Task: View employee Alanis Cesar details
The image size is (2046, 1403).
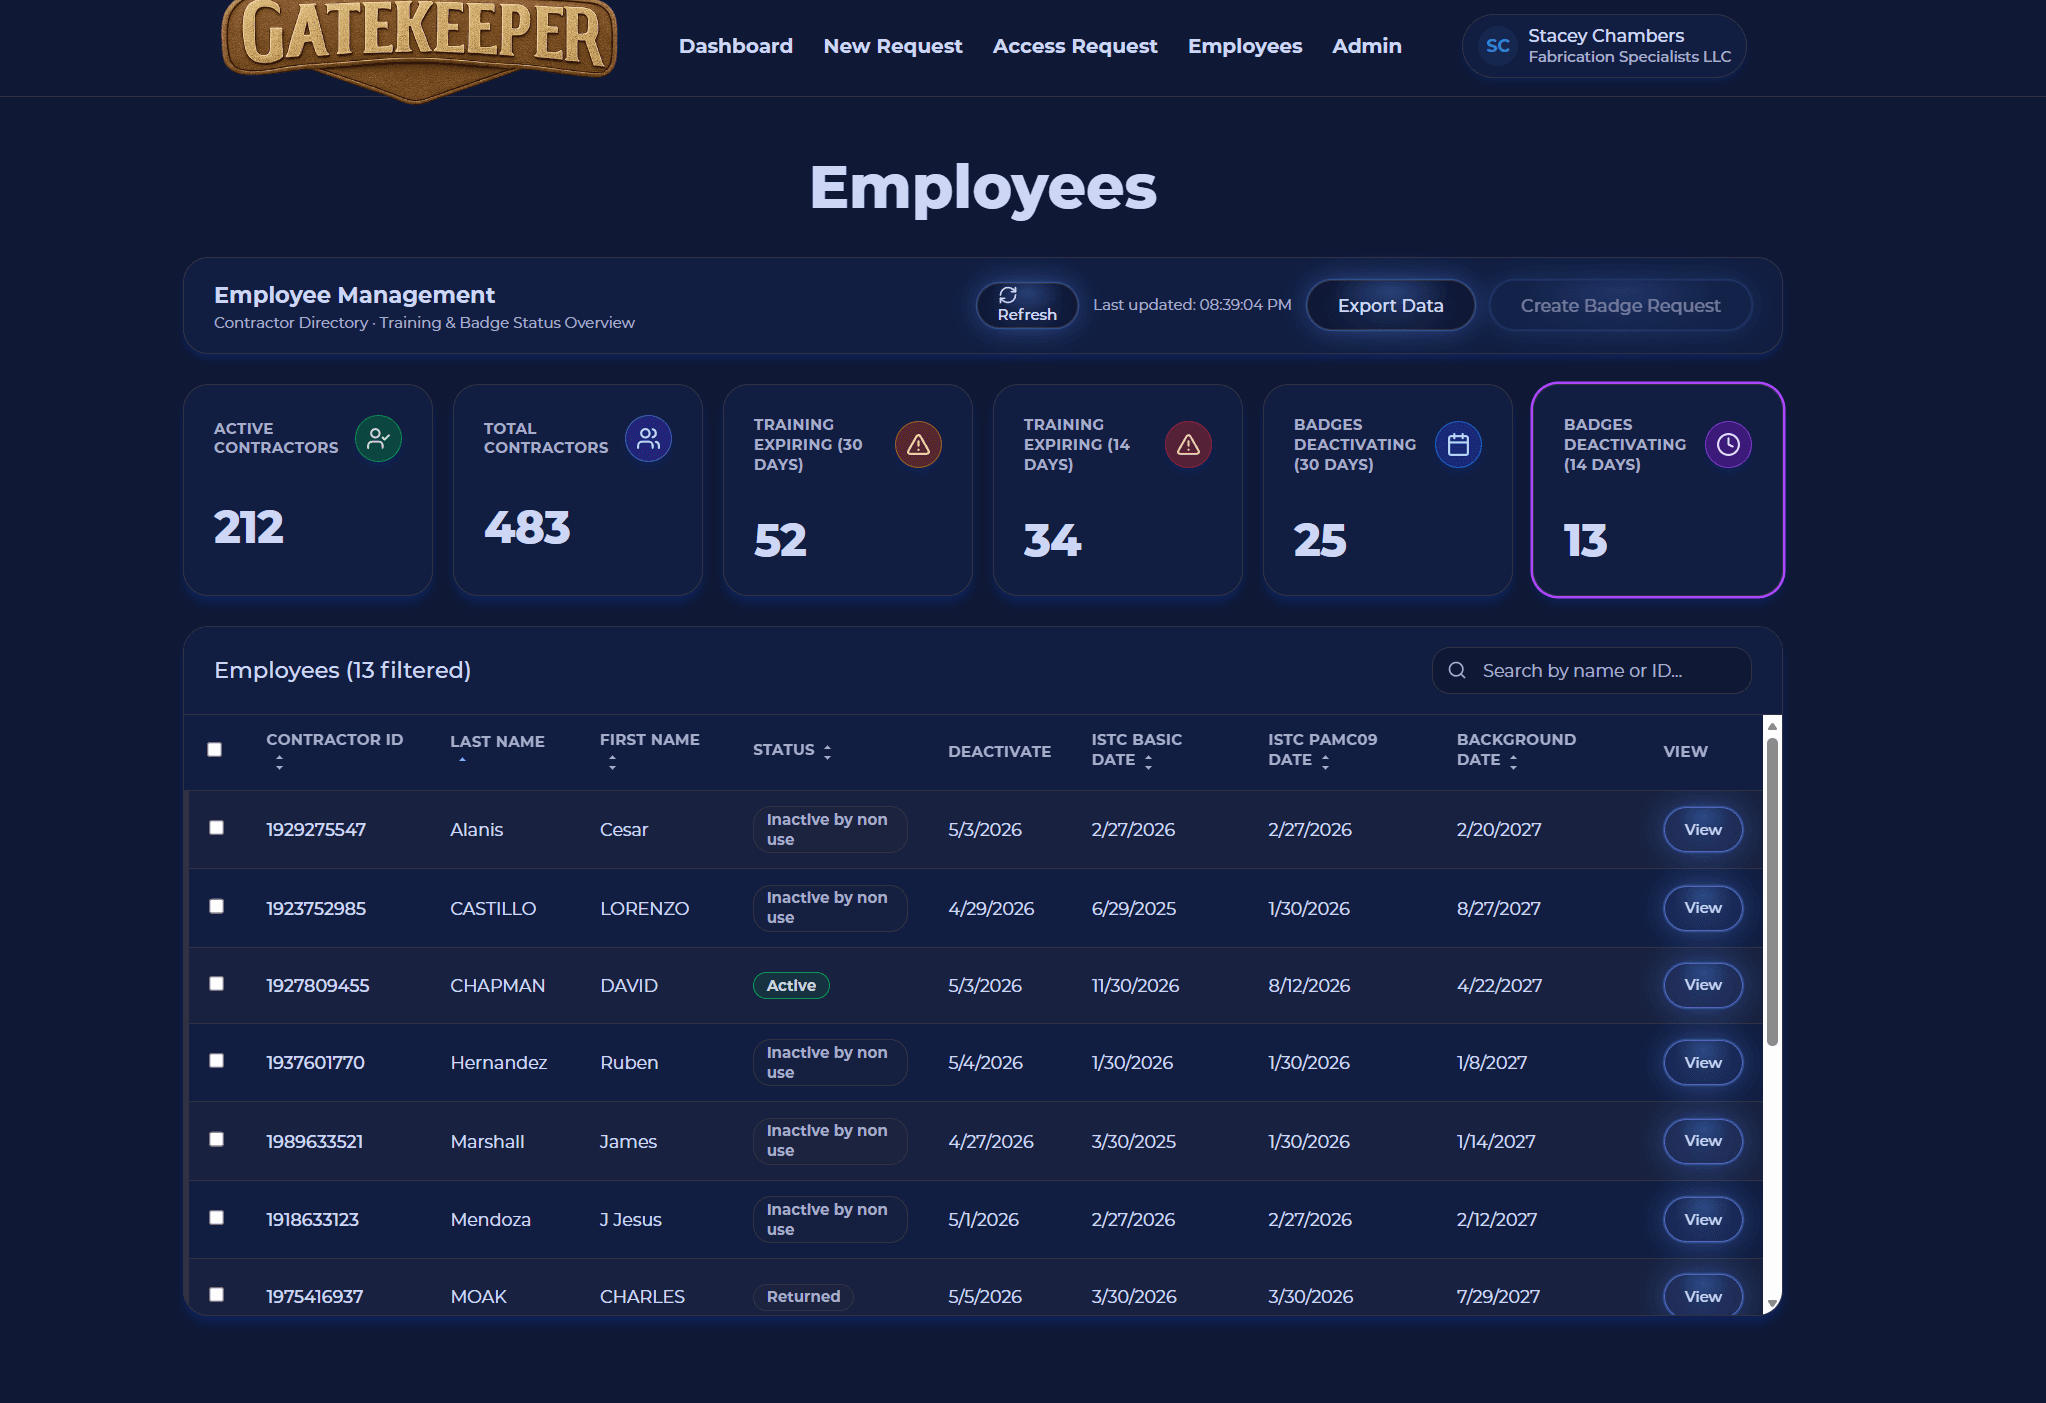Action: coord(1702,829)
